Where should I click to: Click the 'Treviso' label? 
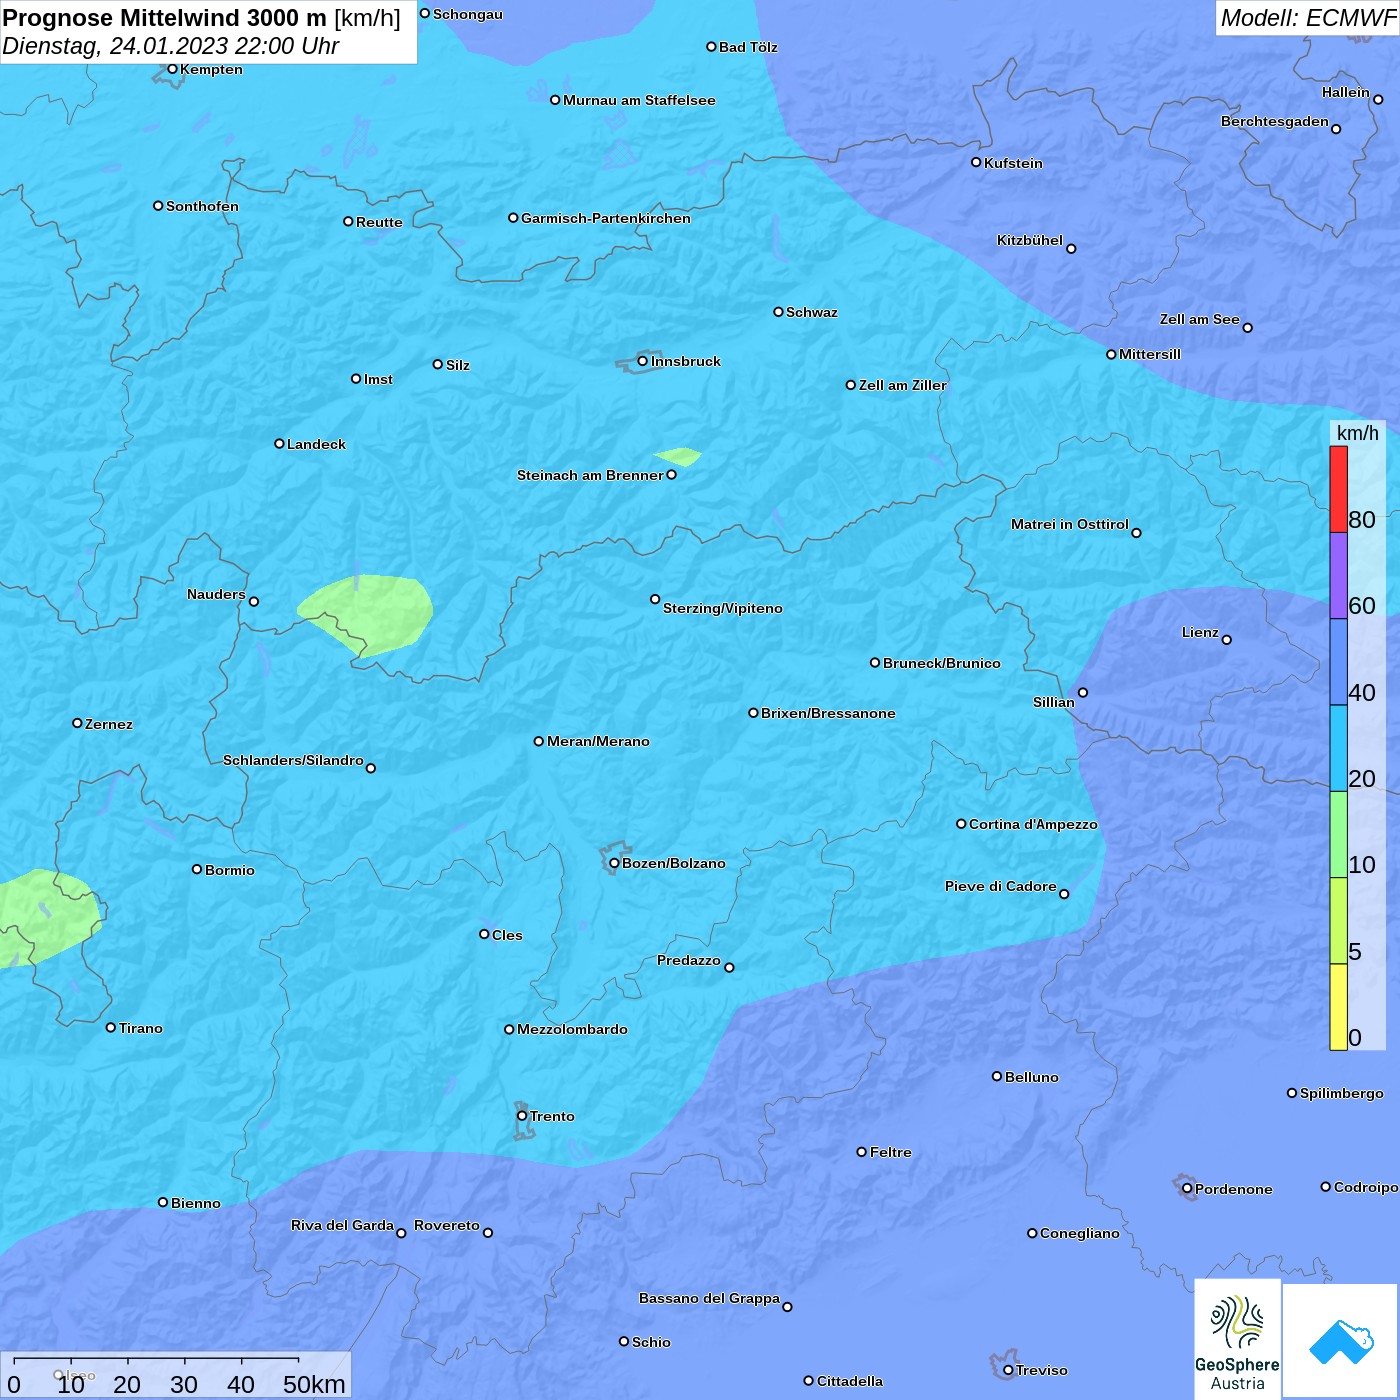(x=1042, y=1370)
